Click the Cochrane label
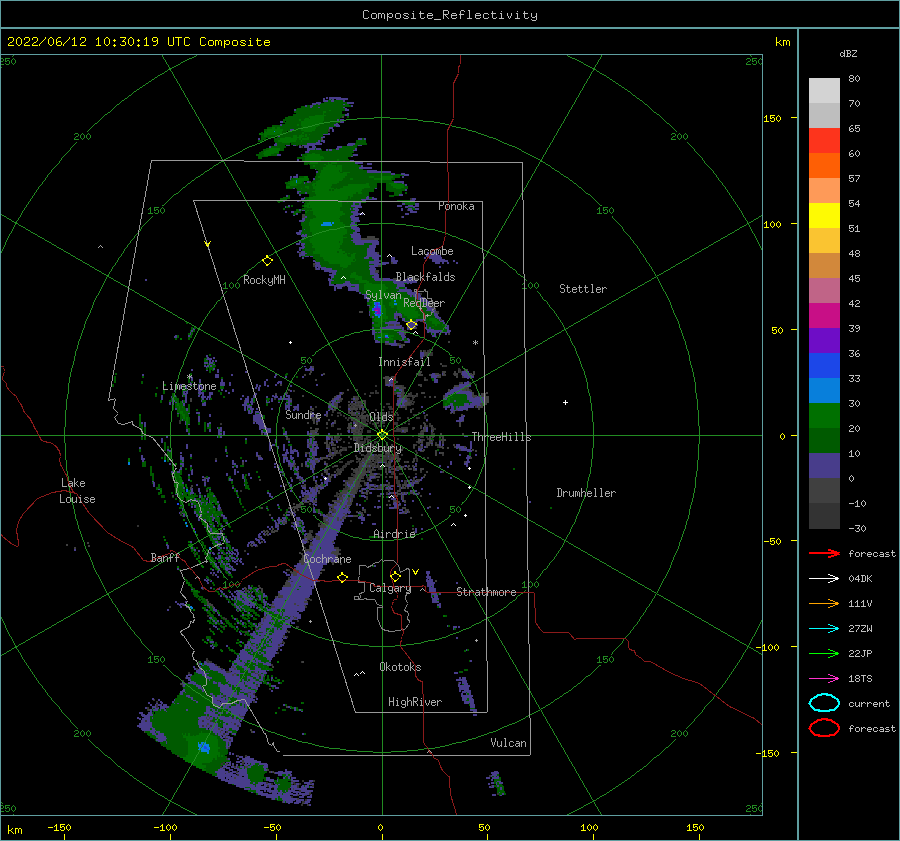Viewport: 900px width, 841px height. pyautogui.click(x=327, y=559)
